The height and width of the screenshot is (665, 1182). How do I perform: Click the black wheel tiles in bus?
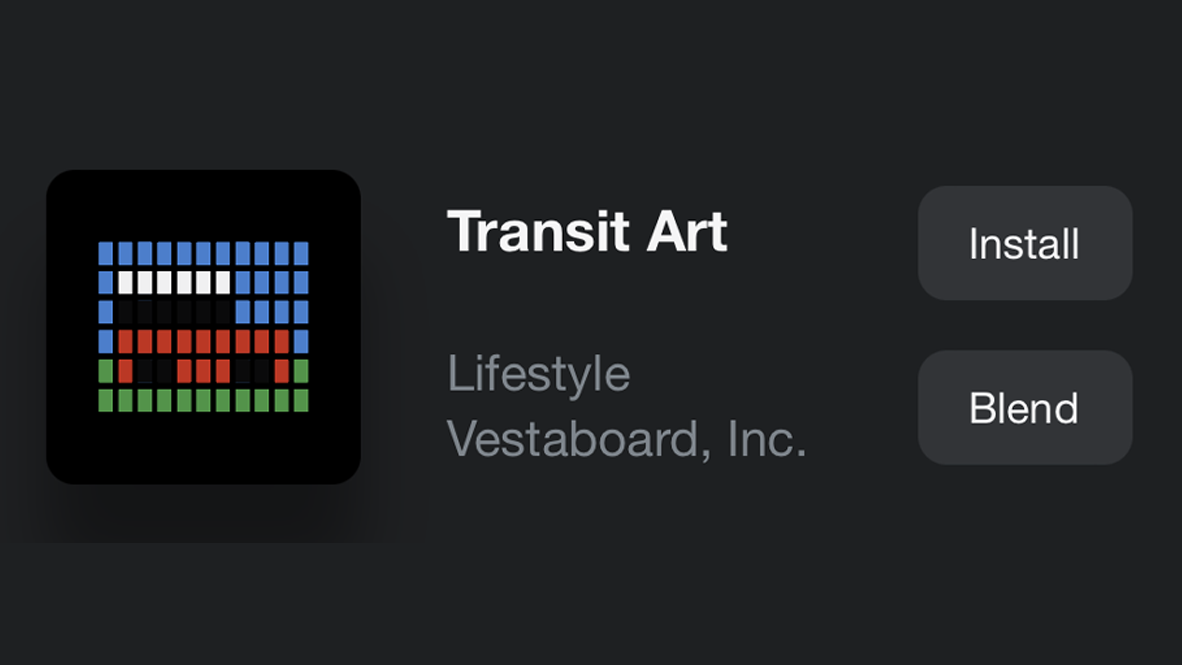(x=154, y=372)
